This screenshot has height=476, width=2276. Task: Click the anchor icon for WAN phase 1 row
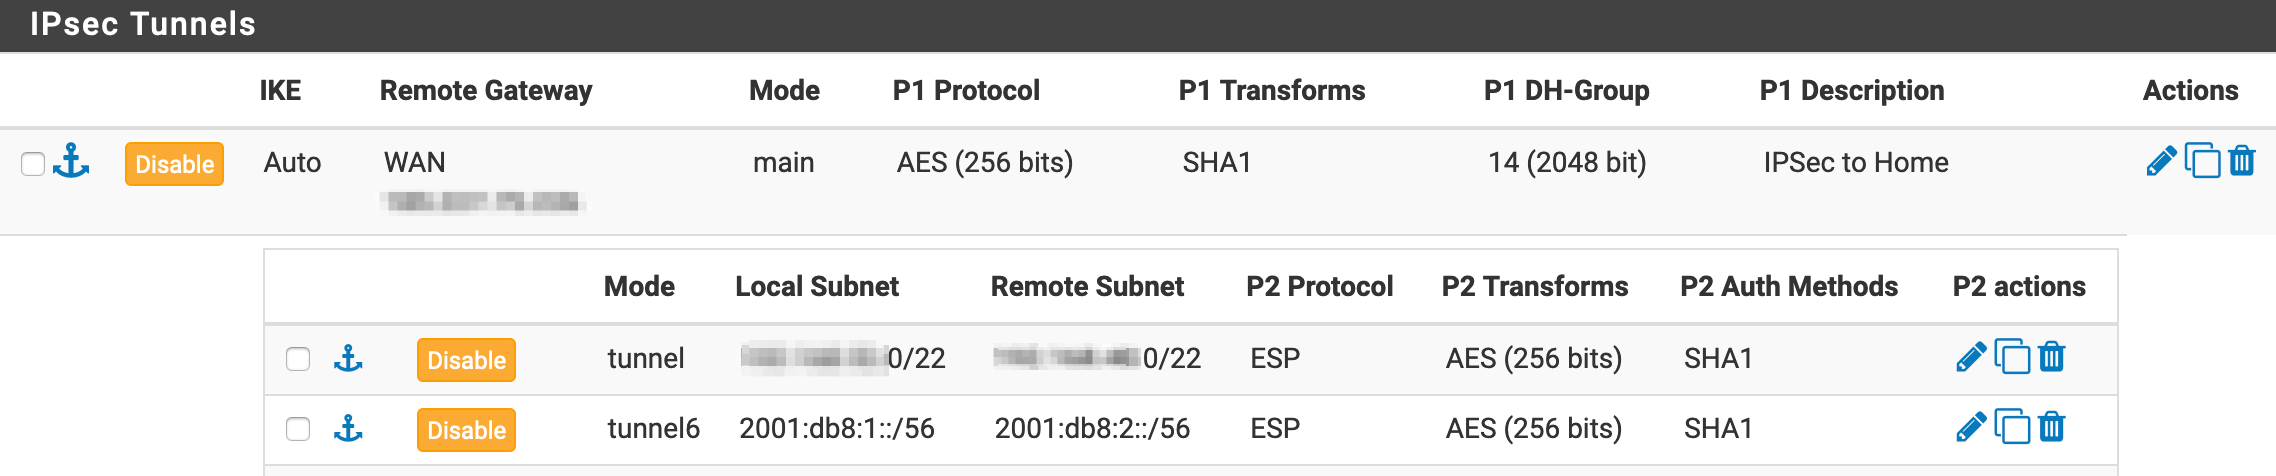click(x=71, y=161)
